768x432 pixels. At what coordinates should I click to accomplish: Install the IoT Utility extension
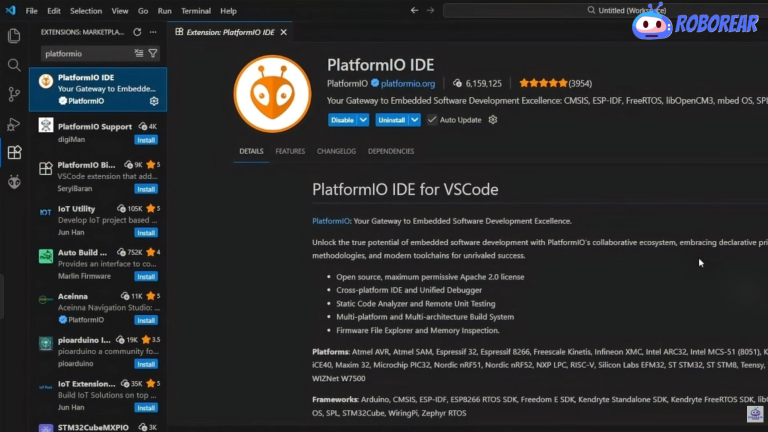pos(146,233)
